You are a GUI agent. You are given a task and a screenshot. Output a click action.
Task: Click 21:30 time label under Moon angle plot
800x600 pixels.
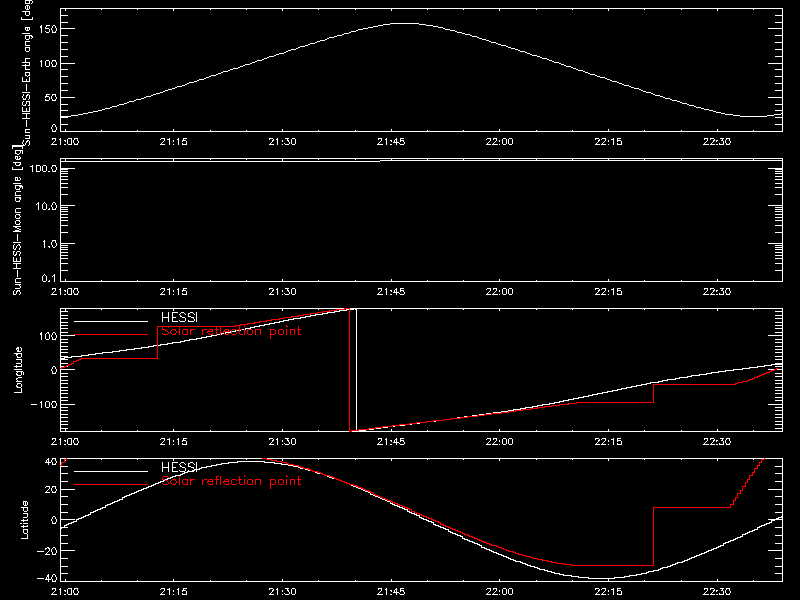click(x=282, y=292)
